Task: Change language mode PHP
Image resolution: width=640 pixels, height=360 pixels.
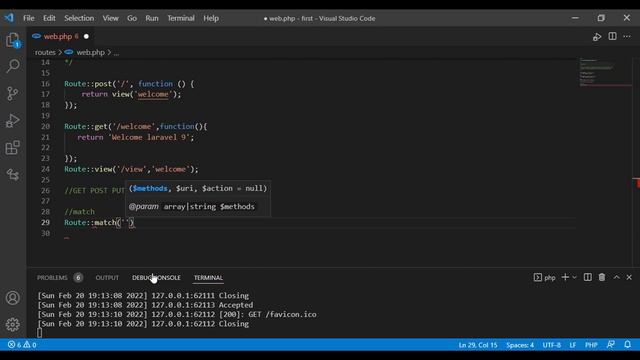Action: tap(591, 345)
